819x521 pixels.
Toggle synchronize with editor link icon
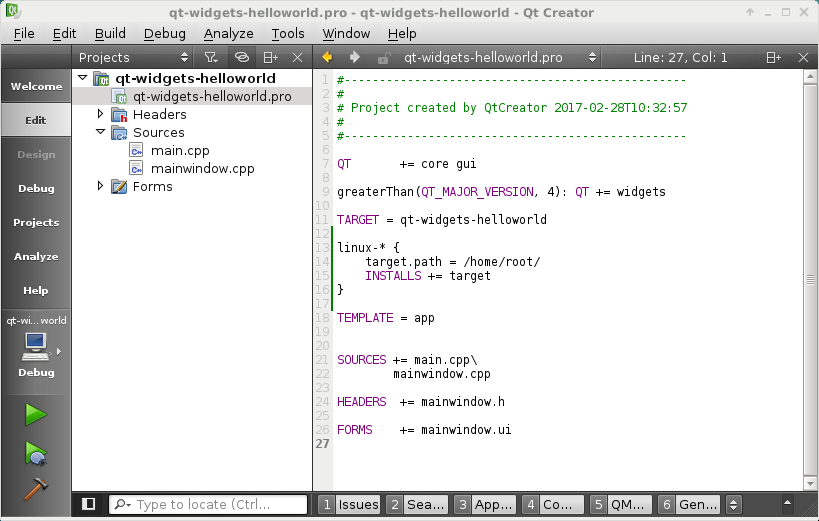pos(241,57)
